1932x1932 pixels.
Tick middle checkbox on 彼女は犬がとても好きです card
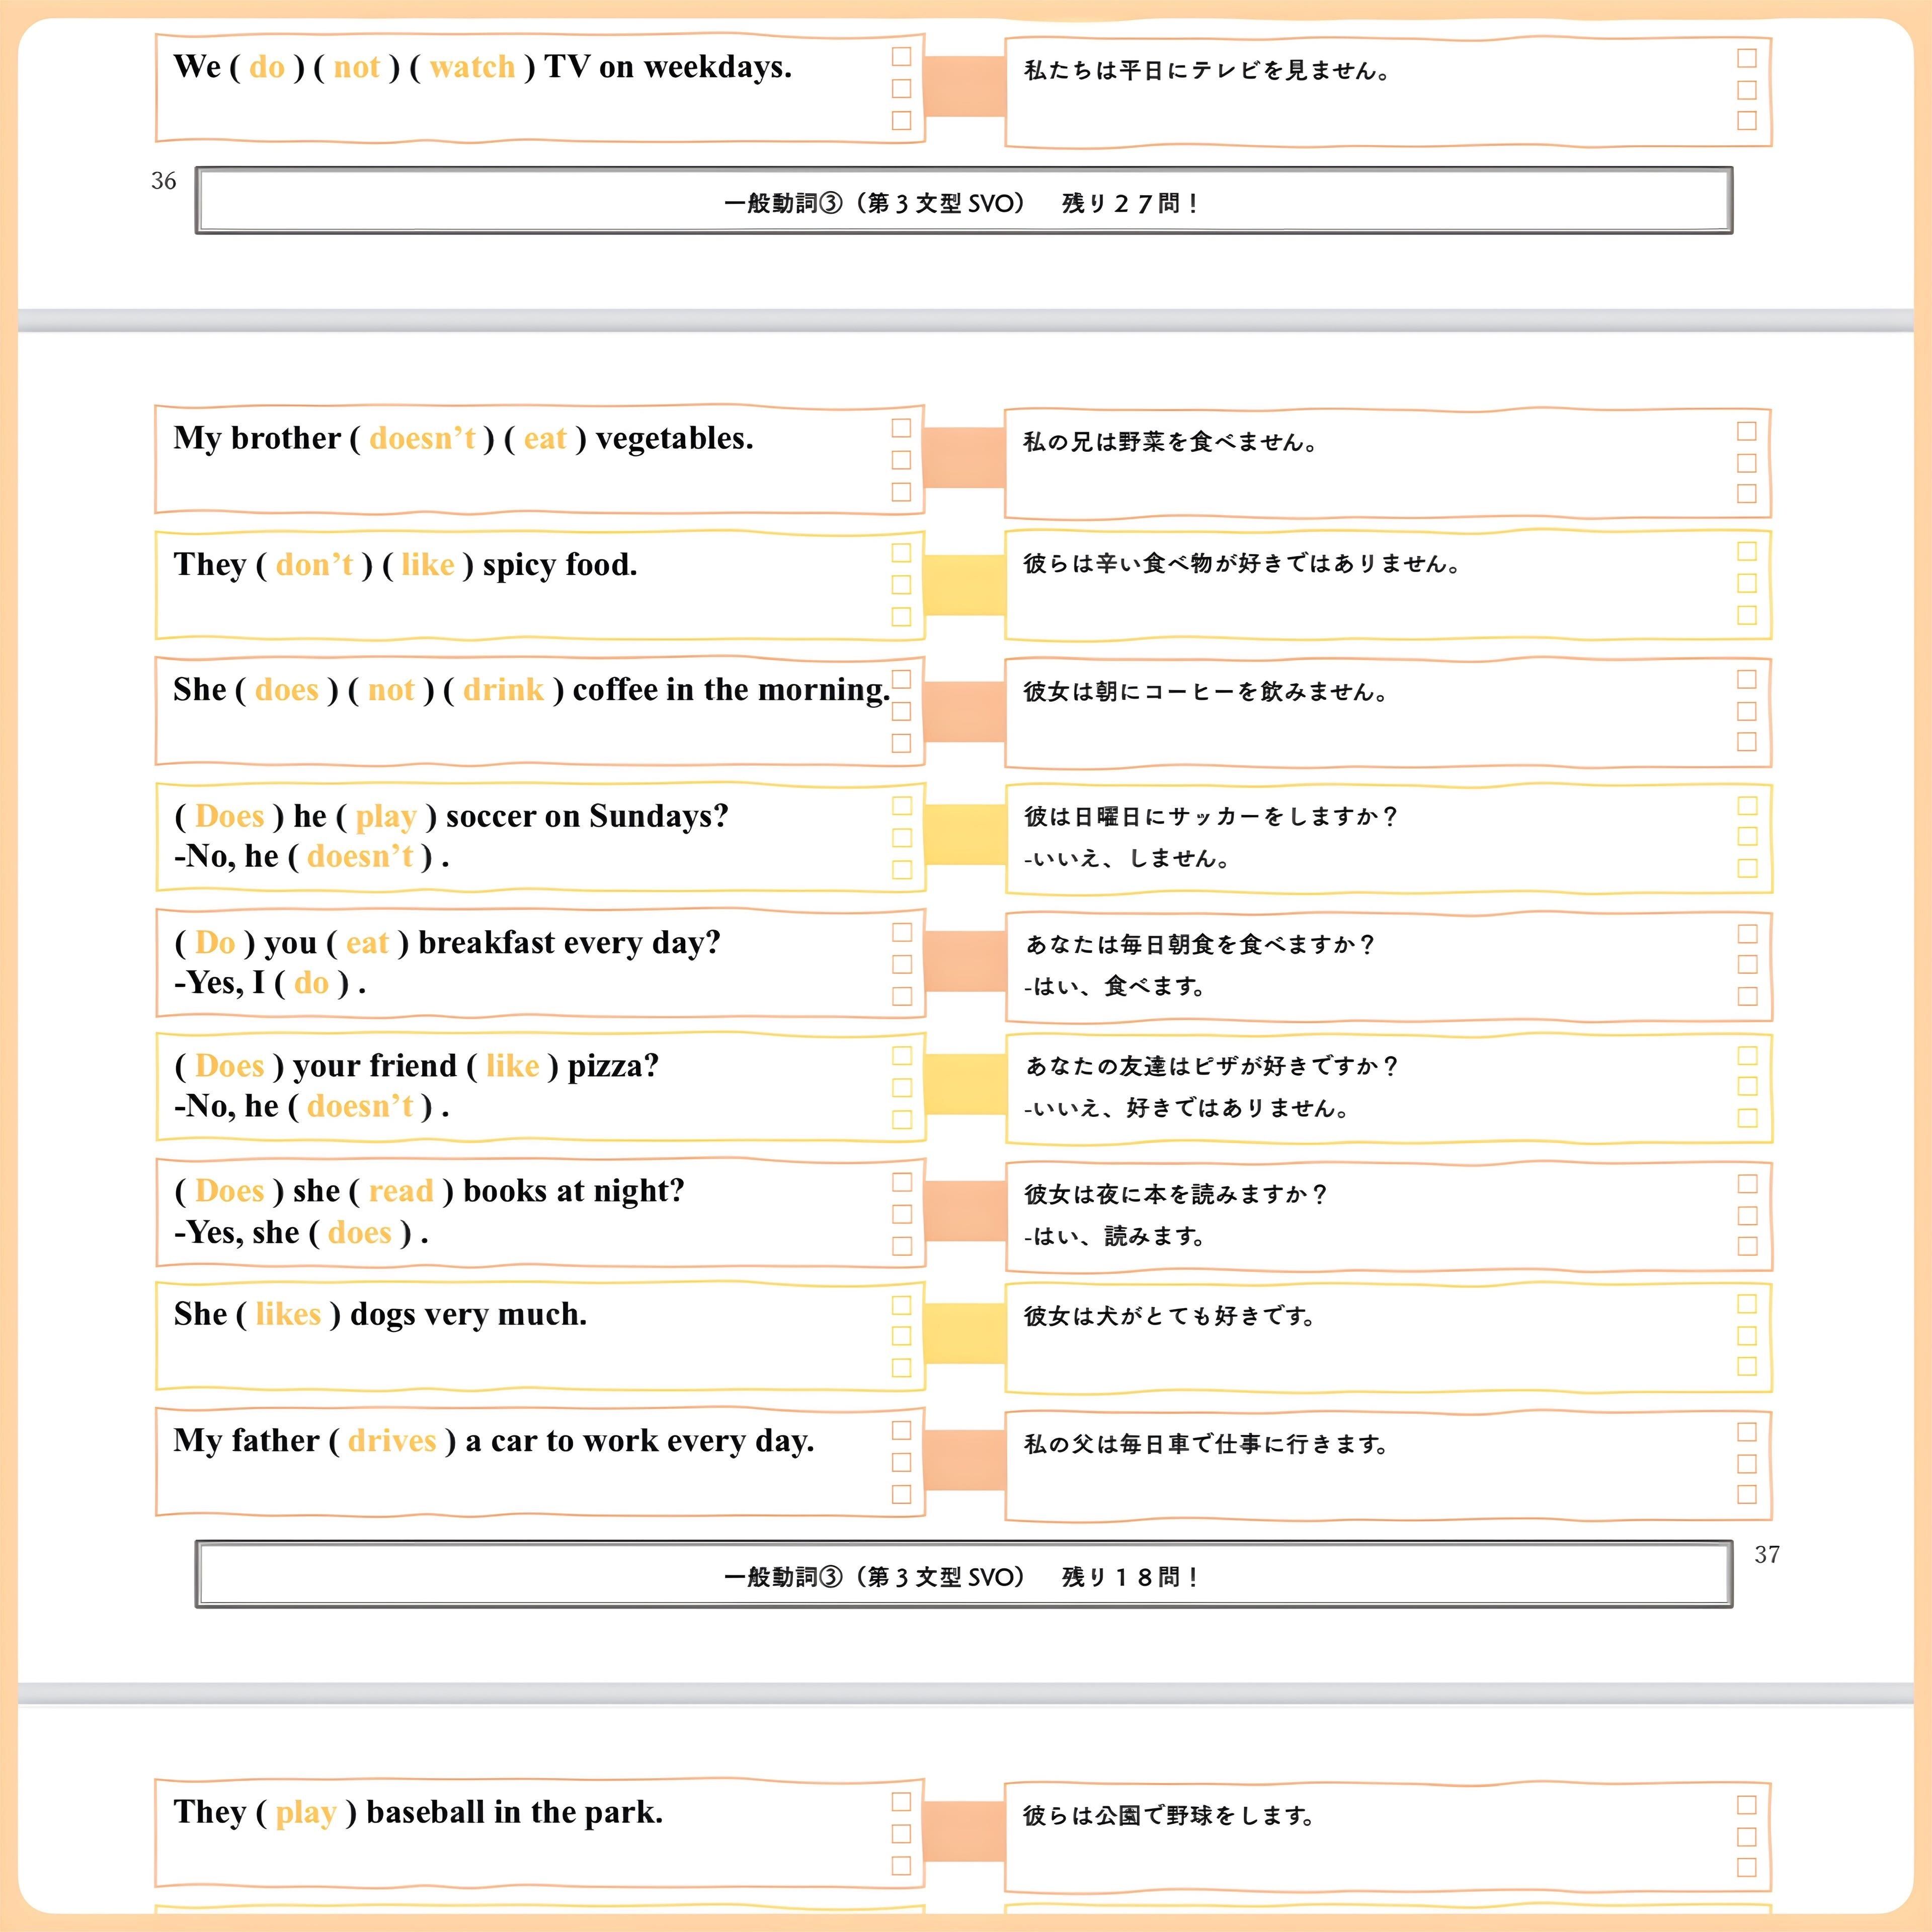coord(1746,1336)
